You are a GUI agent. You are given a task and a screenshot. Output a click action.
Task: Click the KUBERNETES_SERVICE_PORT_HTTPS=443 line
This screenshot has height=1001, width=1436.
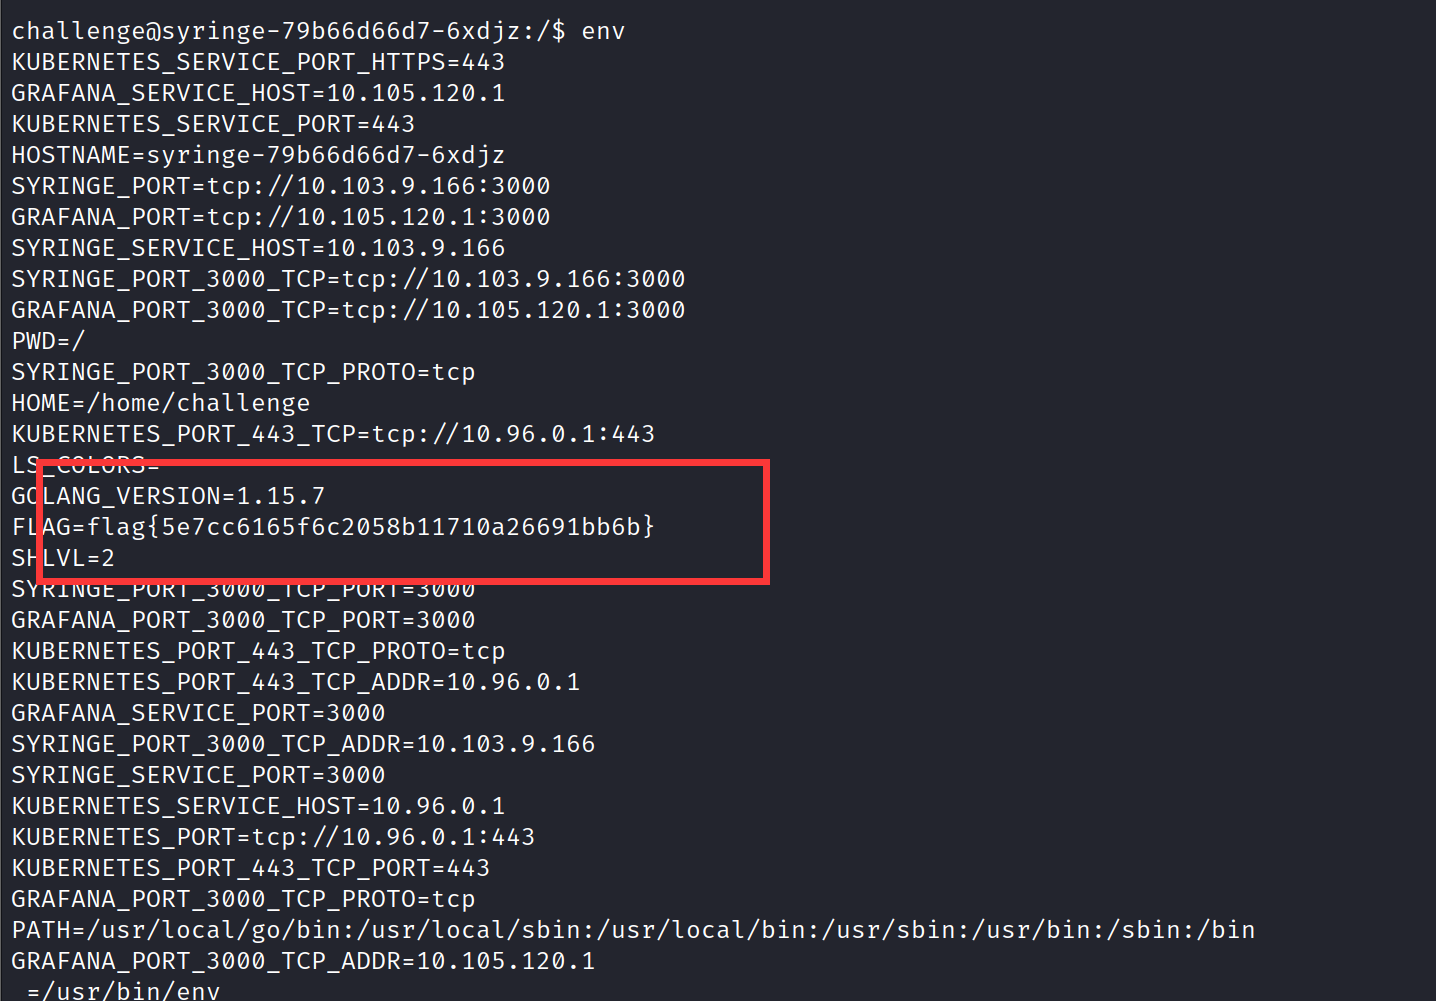[x=258, y=62]
